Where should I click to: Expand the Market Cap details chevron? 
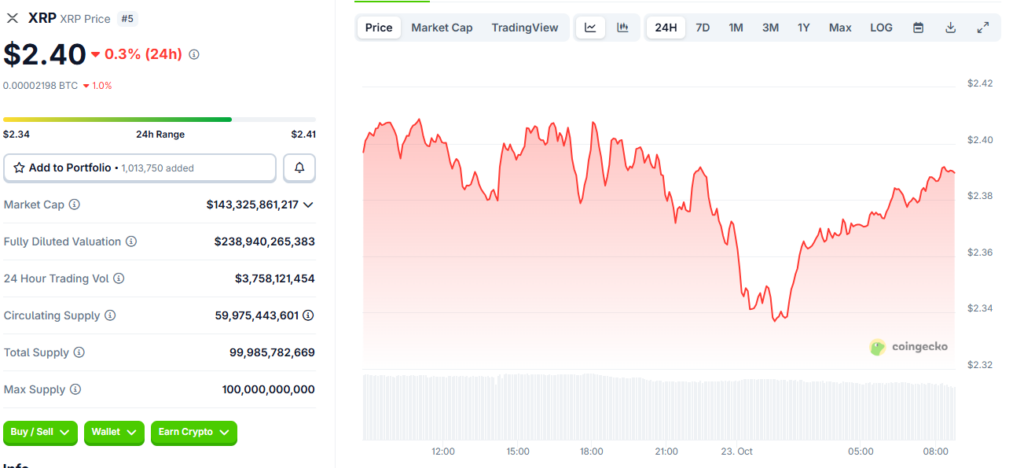[x=308, y=205]
